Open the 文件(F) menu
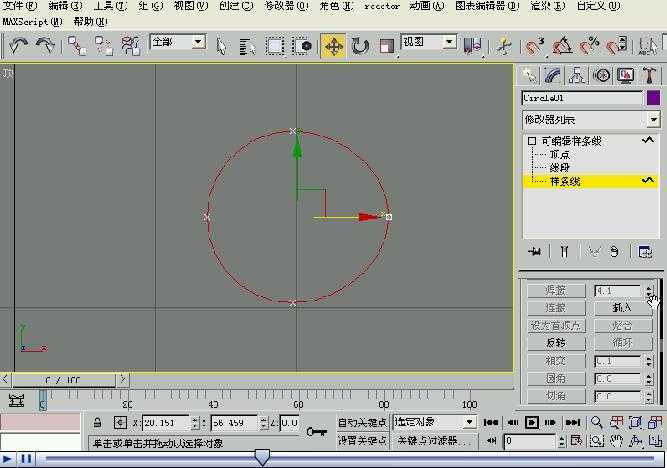 point(20,6)
